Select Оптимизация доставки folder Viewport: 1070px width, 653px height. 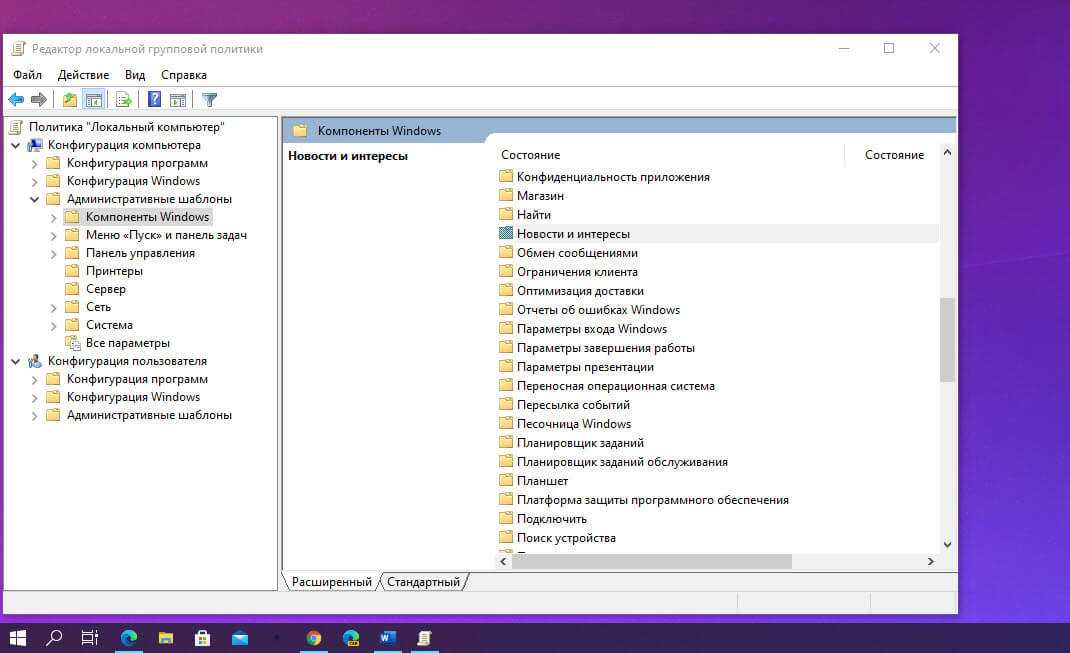tap(580, 291)
